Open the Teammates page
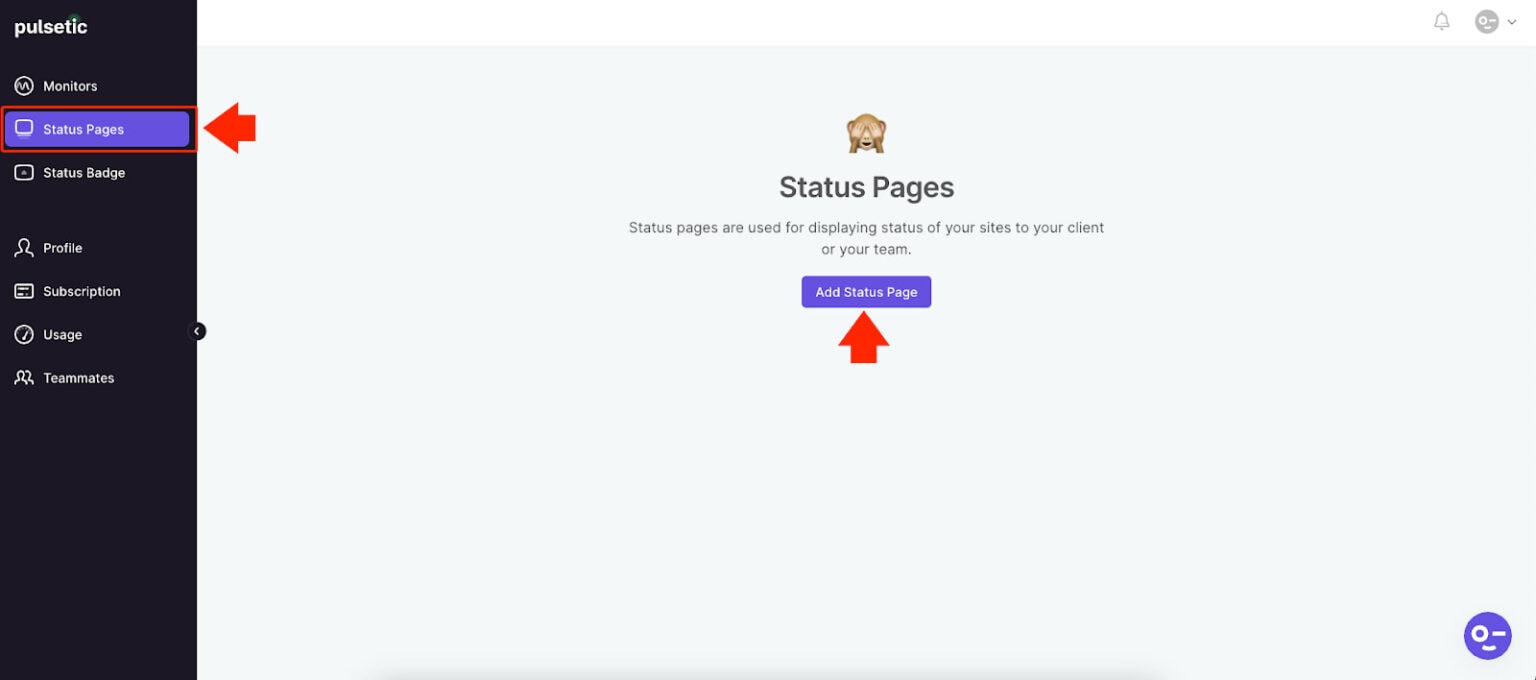The width and height of the screenshot is (1536, 680). (78, 377)
